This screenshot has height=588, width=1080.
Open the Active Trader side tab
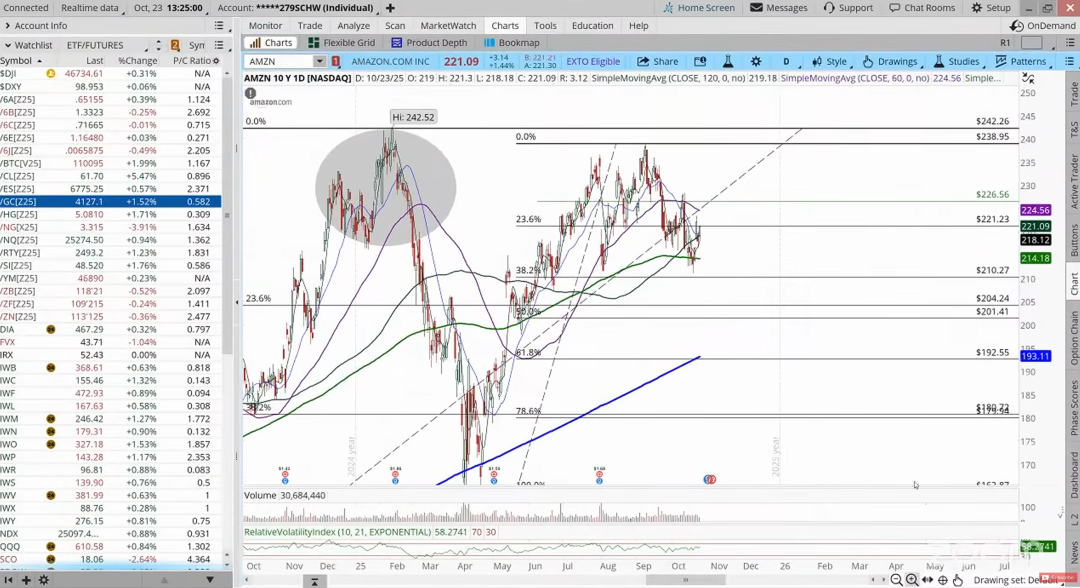pos(1073,181)
